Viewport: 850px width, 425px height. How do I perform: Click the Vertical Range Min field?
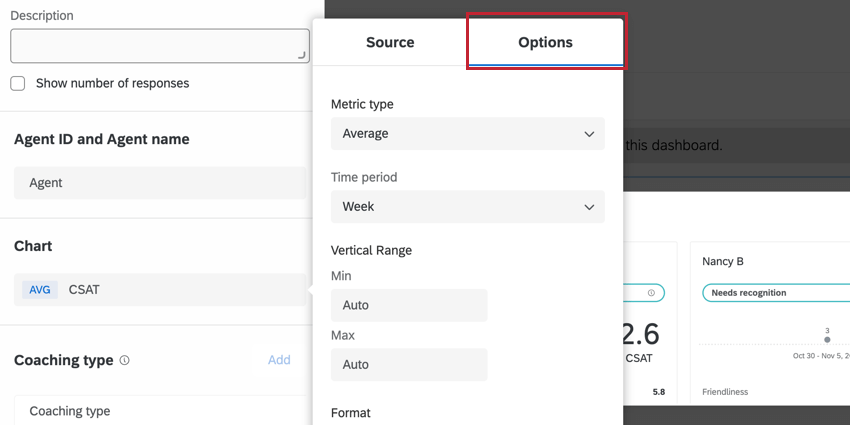pos(409,305)
